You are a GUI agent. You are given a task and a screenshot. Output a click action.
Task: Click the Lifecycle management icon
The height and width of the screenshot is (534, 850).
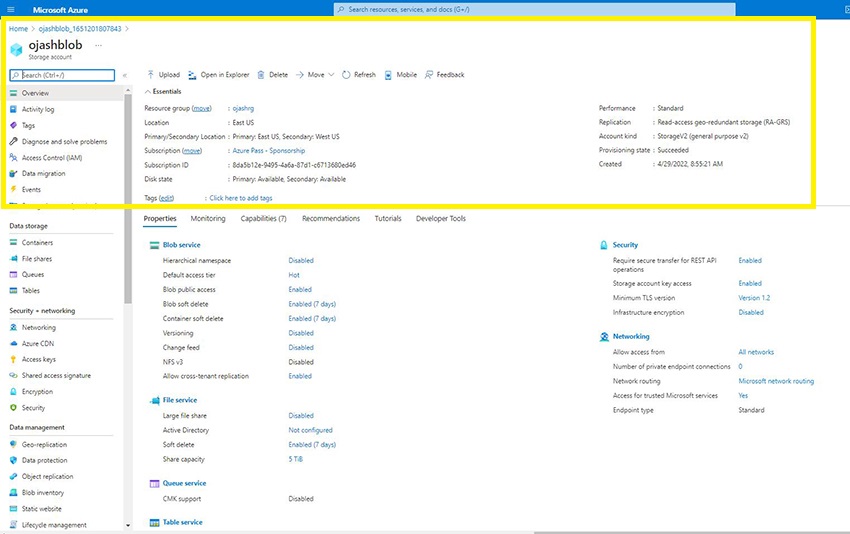pos(14,525)
